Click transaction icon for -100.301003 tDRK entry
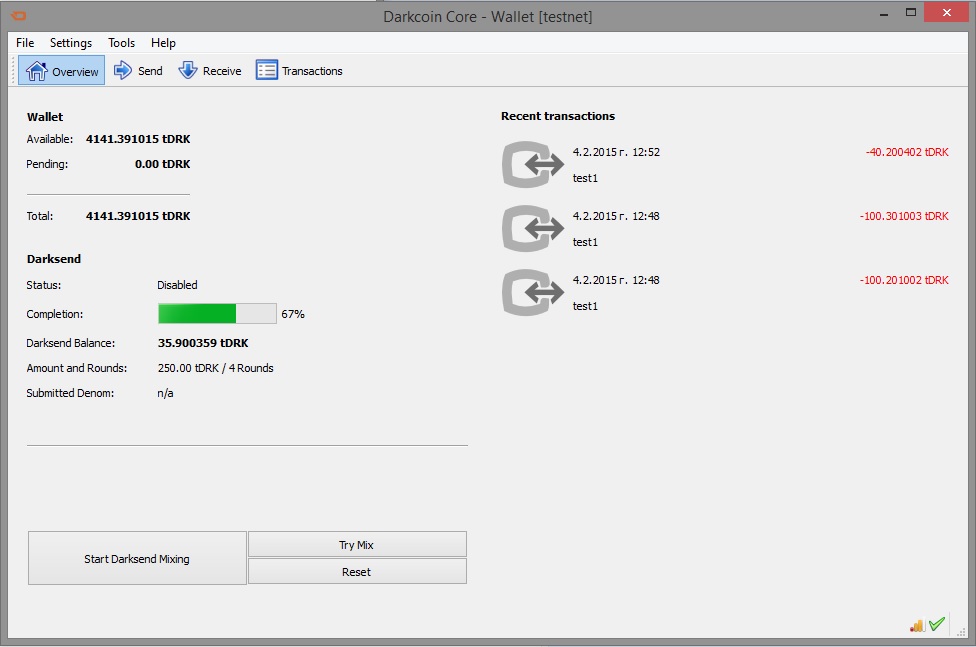The height and width of the screenshot is (647, 976). (533, 229)
